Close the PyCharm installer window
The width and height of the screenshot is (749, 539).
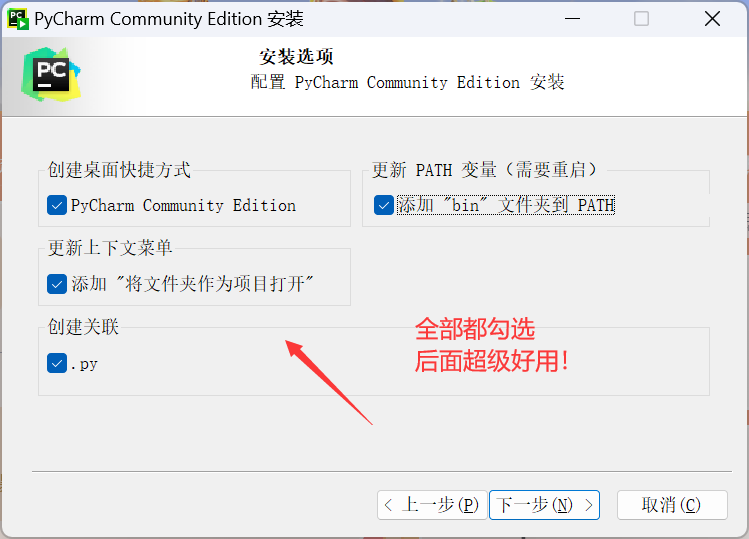(x=712, y=19)
